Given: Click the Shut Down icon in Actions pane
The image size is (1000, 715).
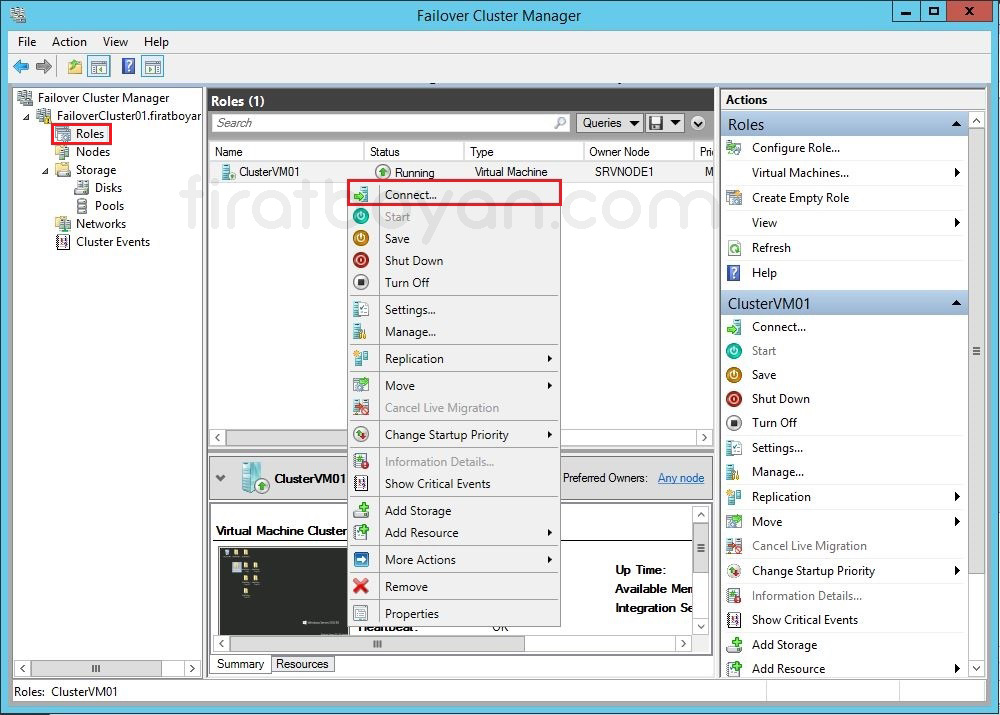Looking at the screenshot, I should (x=734, y=399).
